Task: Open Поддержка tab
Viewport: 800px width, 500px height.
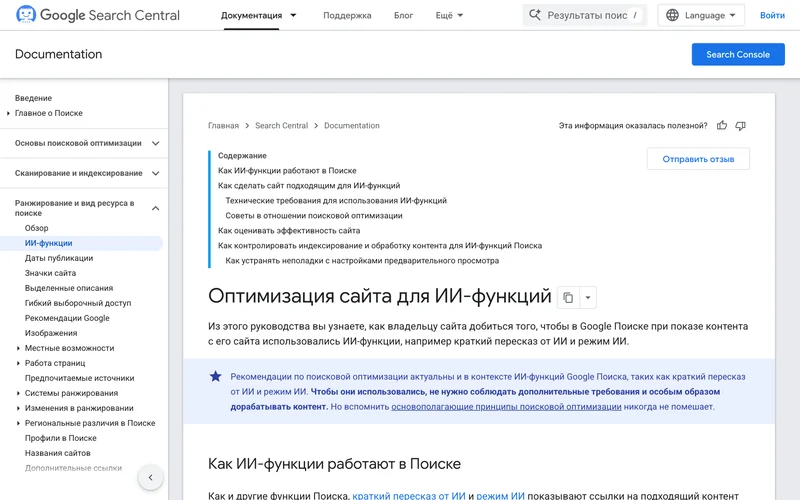Action: [x=347, y=15]
